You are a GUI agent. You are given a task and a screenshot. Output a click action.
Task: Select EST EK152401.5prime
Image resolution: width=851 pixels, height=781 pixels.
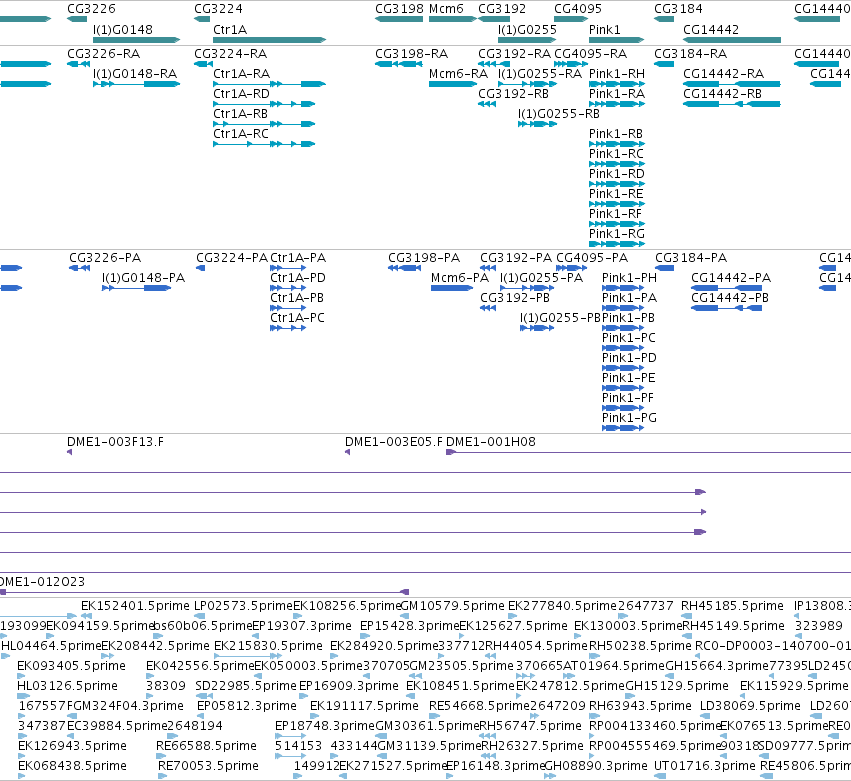pyautogui.click(x=135, y=605)
